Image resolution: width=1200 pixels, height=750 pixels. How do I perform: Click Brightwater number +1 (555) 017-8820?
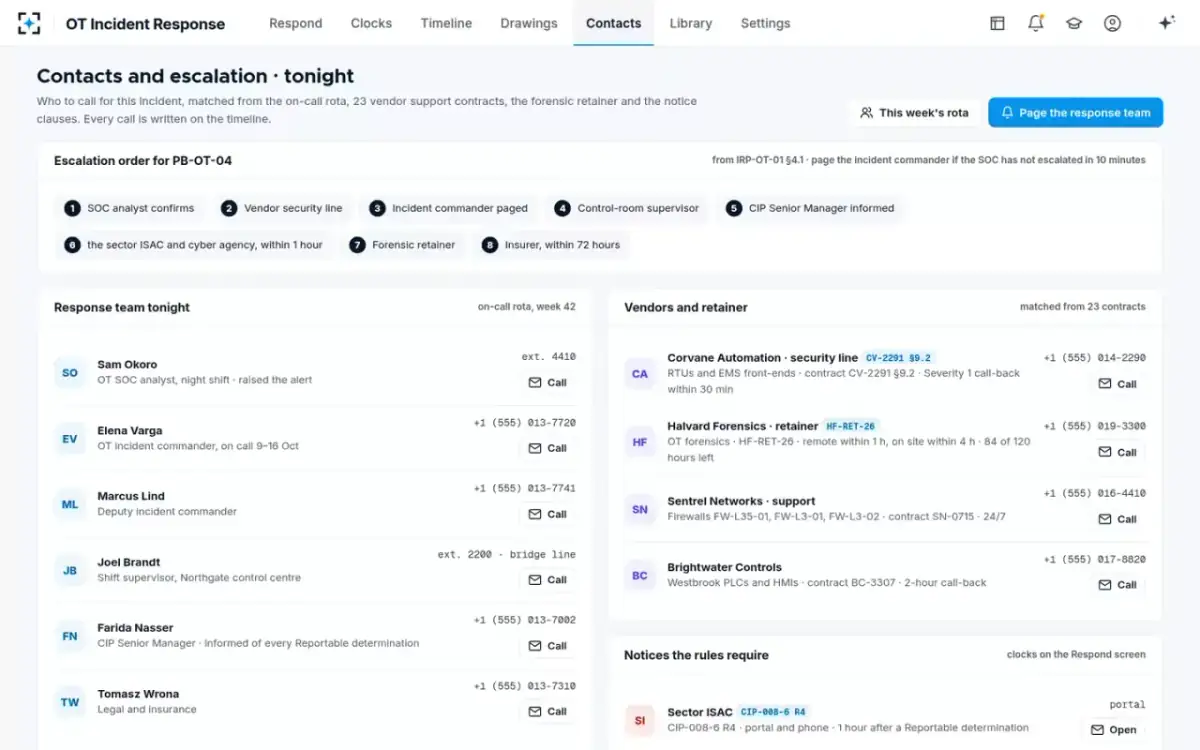click(x=1095, y=560)
